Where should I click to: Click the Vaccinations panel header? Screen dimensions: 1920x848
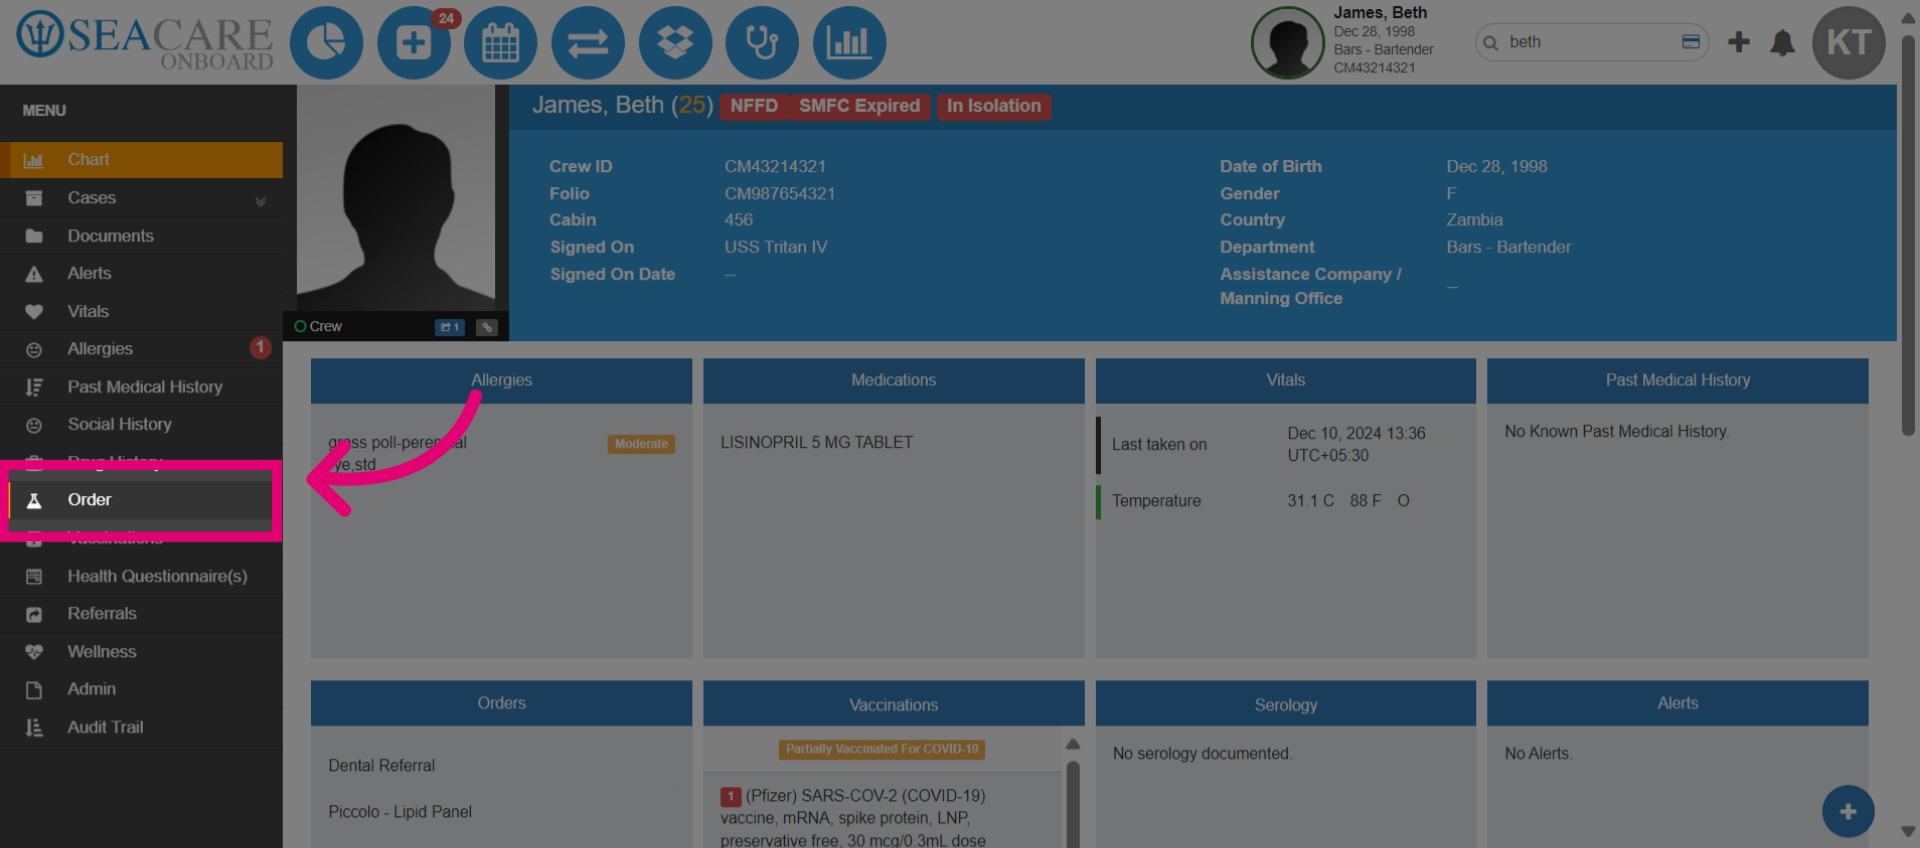(x=894, y=705)
